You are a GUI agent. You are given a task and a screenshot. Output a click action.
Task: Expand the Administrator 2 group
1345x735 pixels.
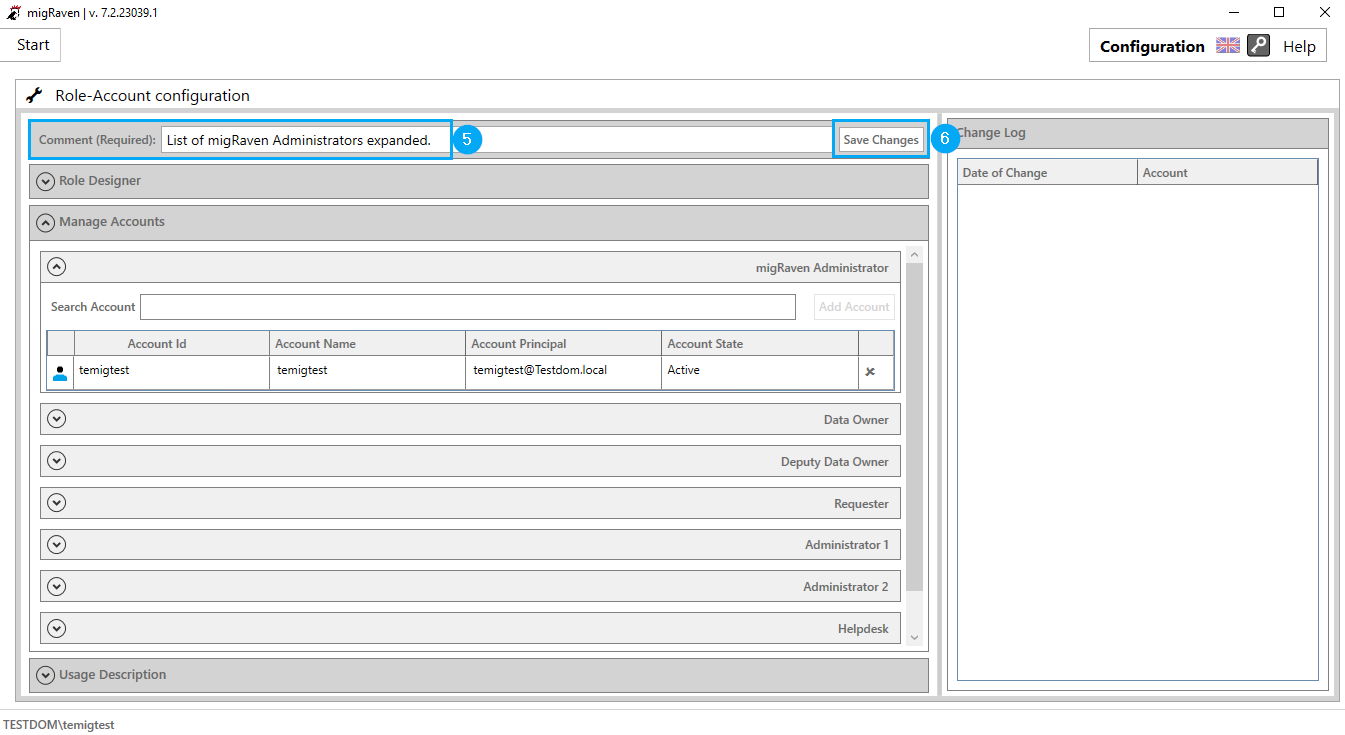click(57, 586)
